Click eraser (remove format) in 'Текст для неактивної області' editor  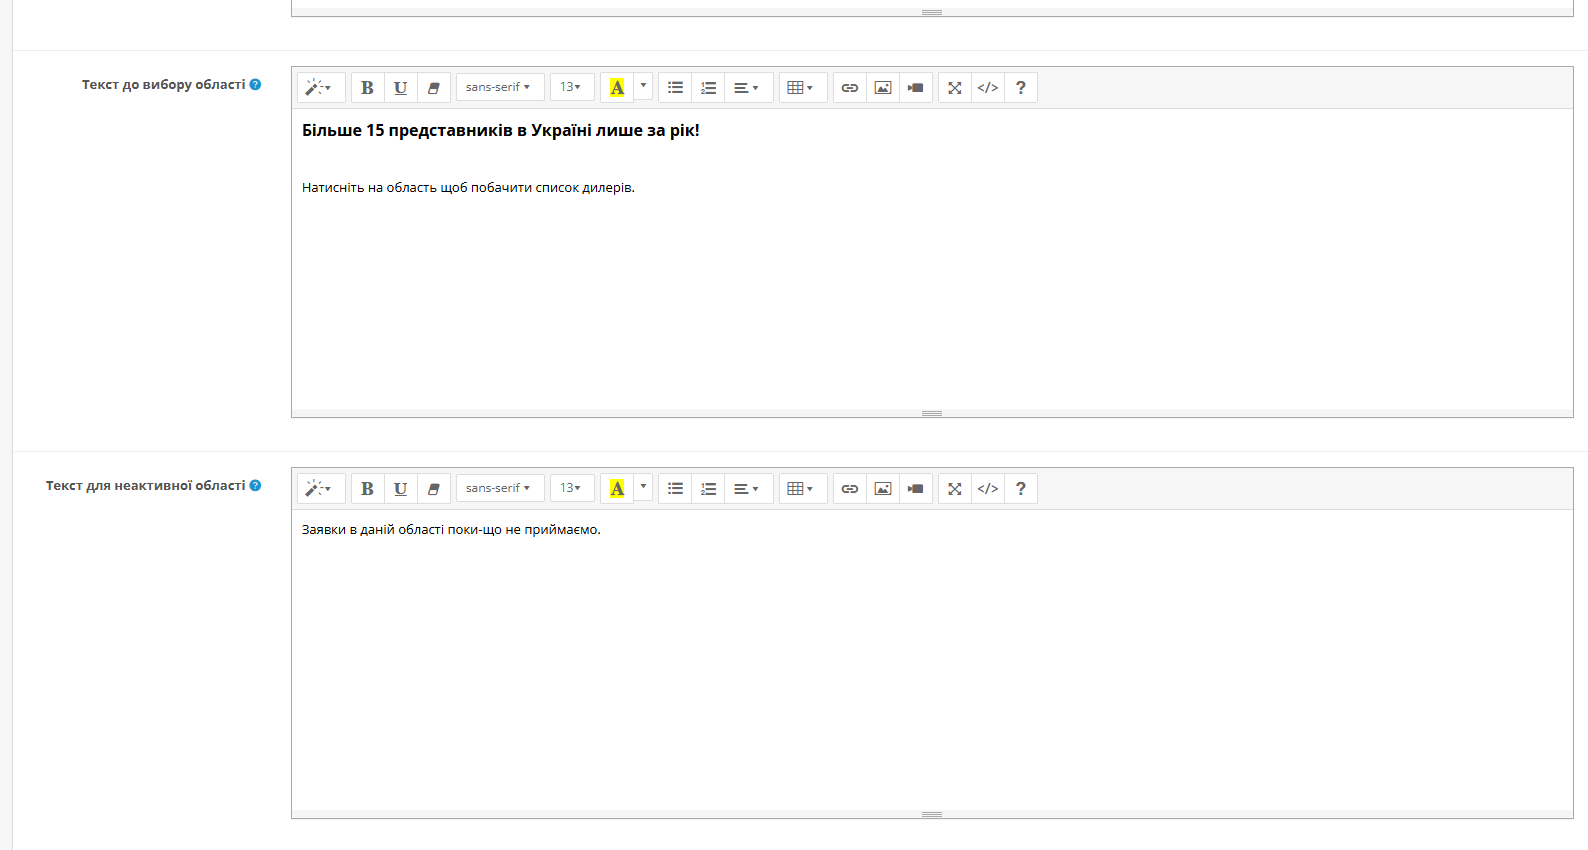tap(434, 489)
